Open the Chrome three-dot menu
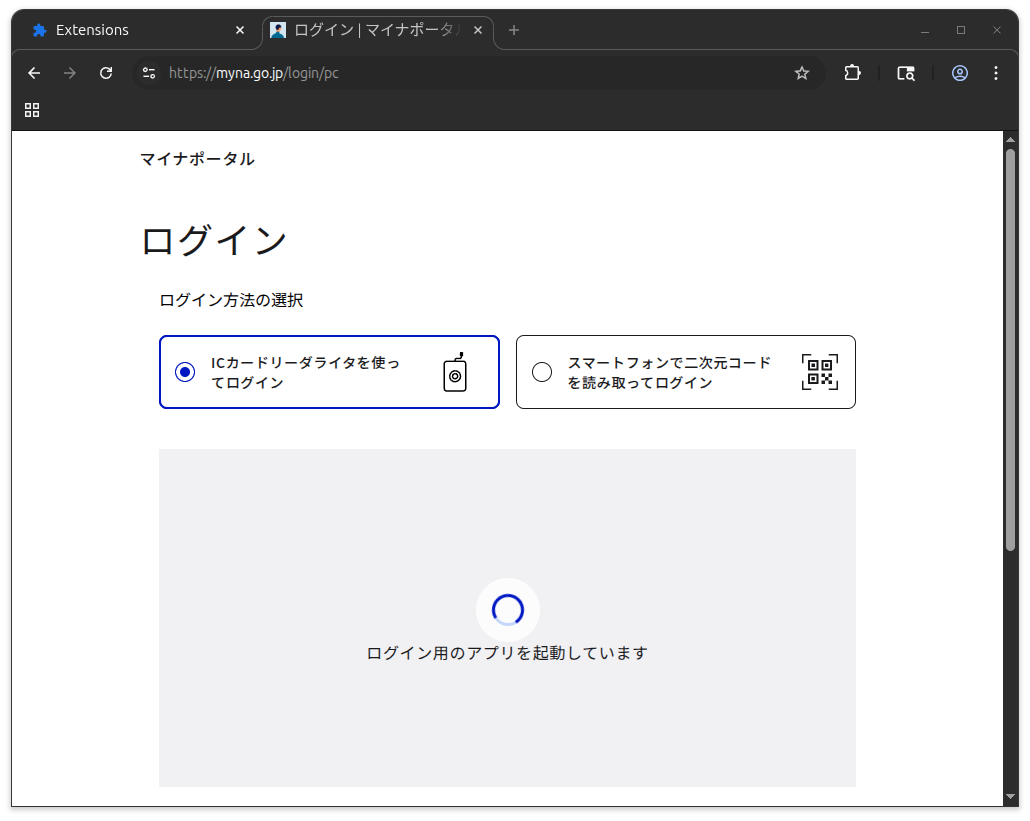This screenshot has height=821, width=1030. click(x=995, y=73)
